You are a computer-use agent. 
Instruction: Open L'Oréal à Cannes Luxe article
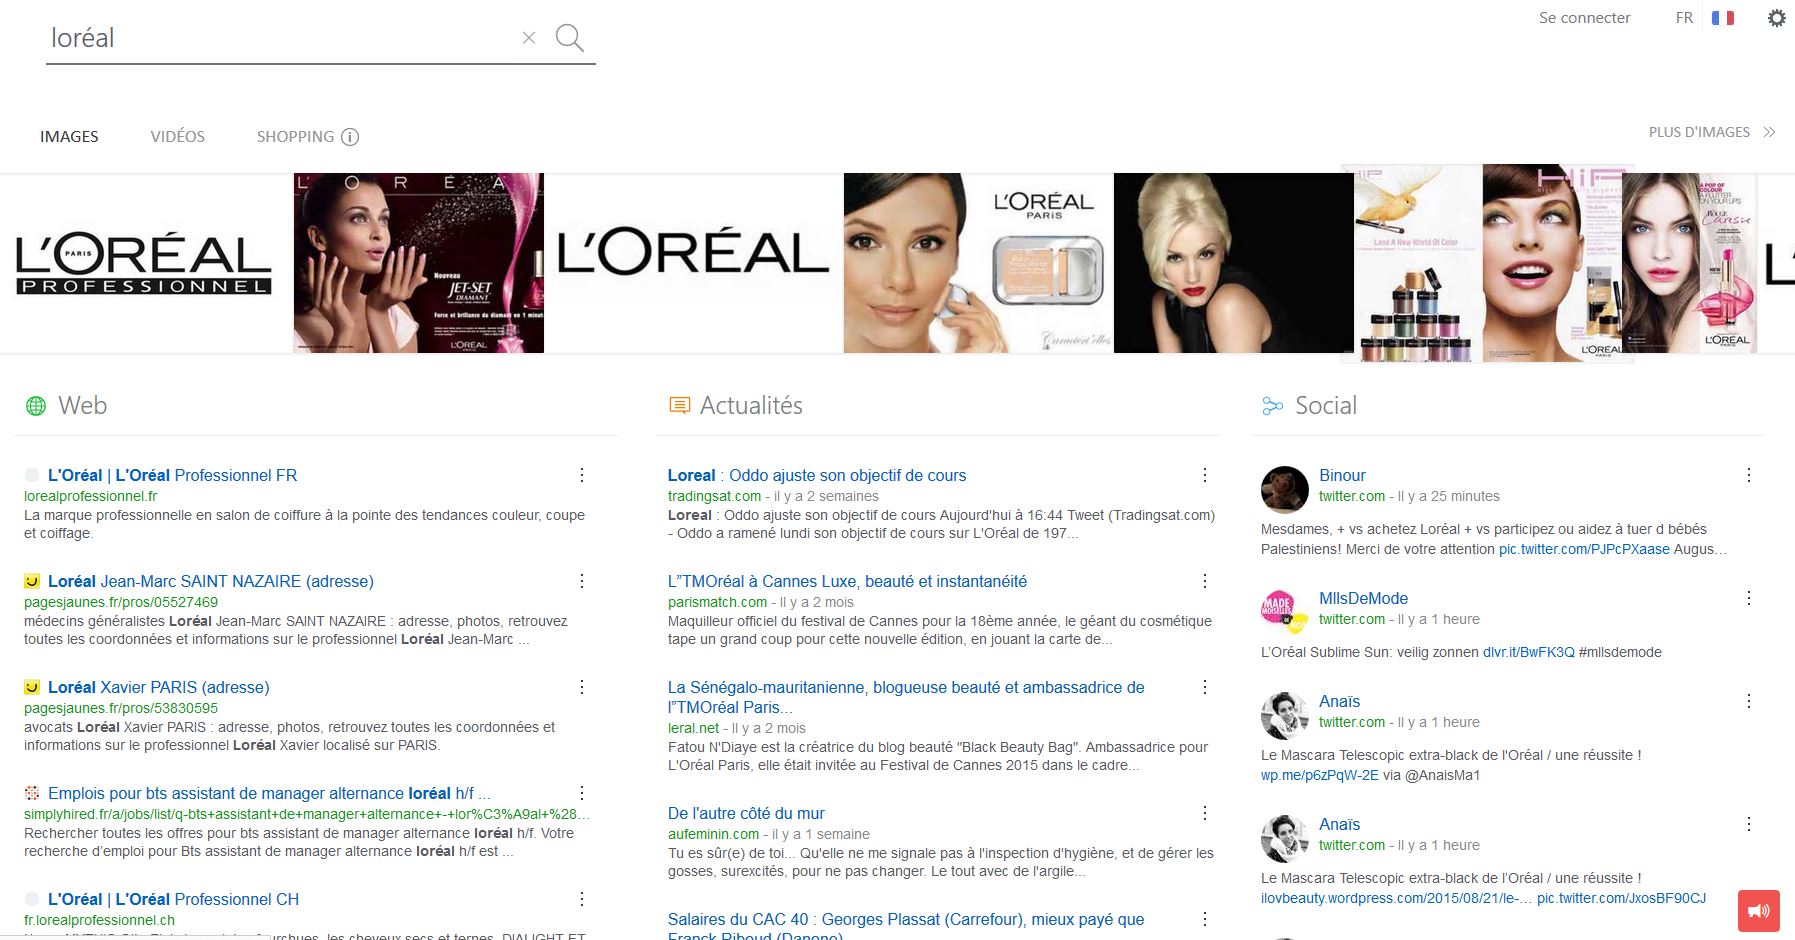(x=847, y=582)
